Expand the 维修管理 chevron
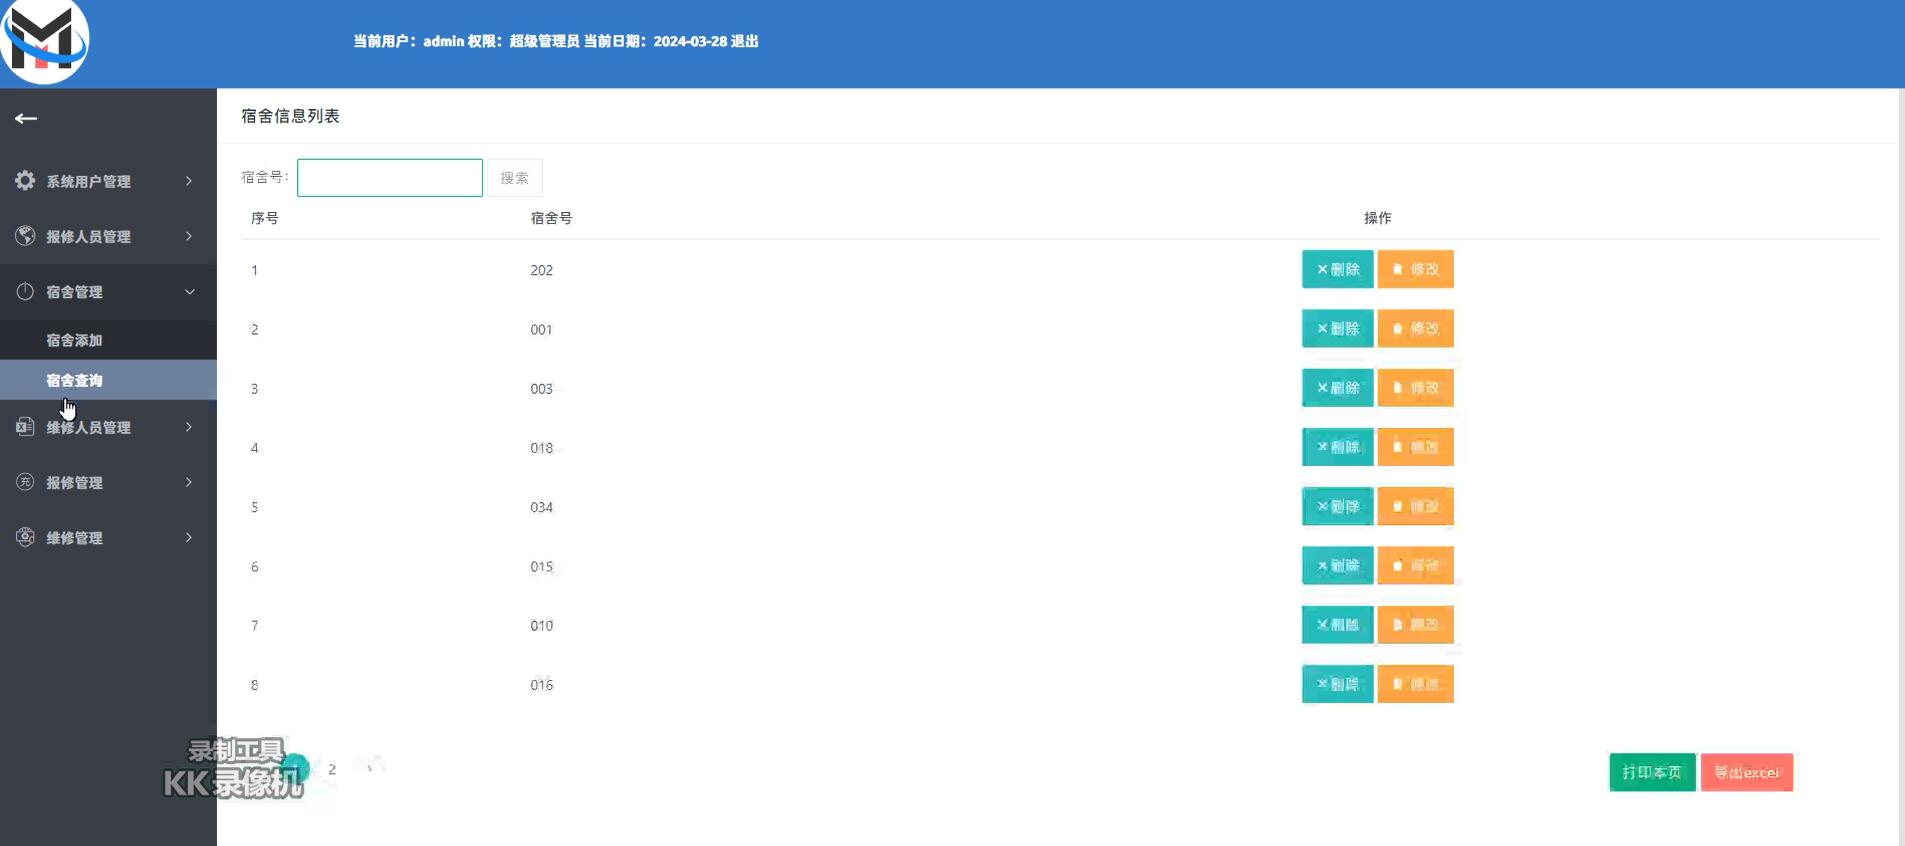Viewport: 1905px width, 846px height. 189,537
